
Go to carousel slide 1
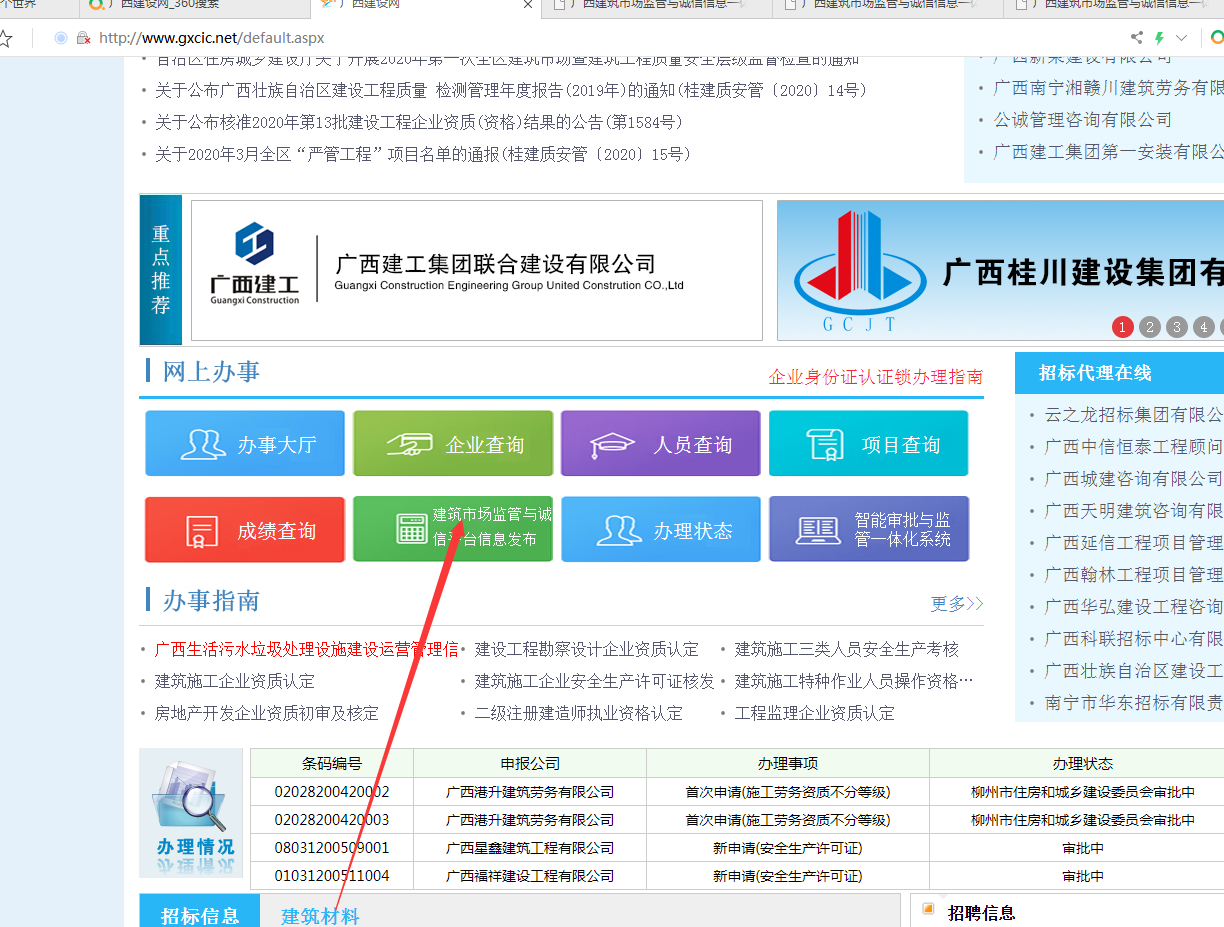coord(1123,327)
